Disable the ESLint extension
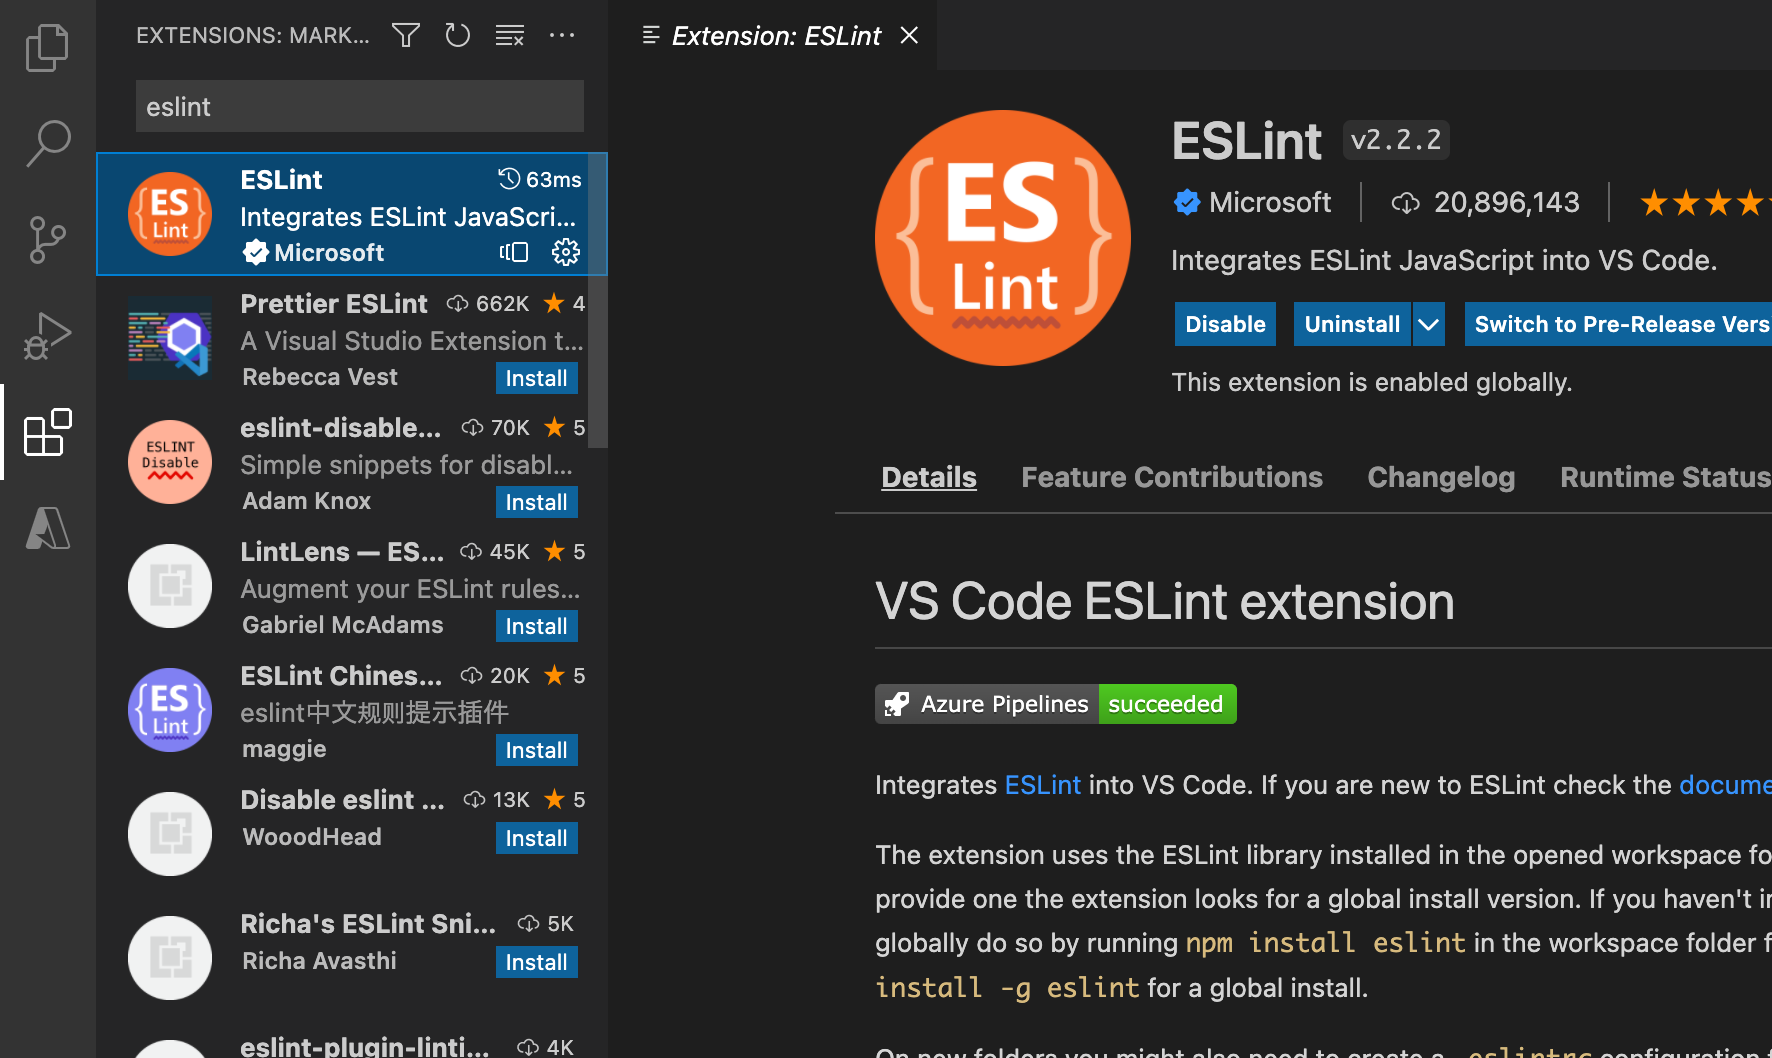The width and height of the screenshot is (1772, 1058). 1224,323
